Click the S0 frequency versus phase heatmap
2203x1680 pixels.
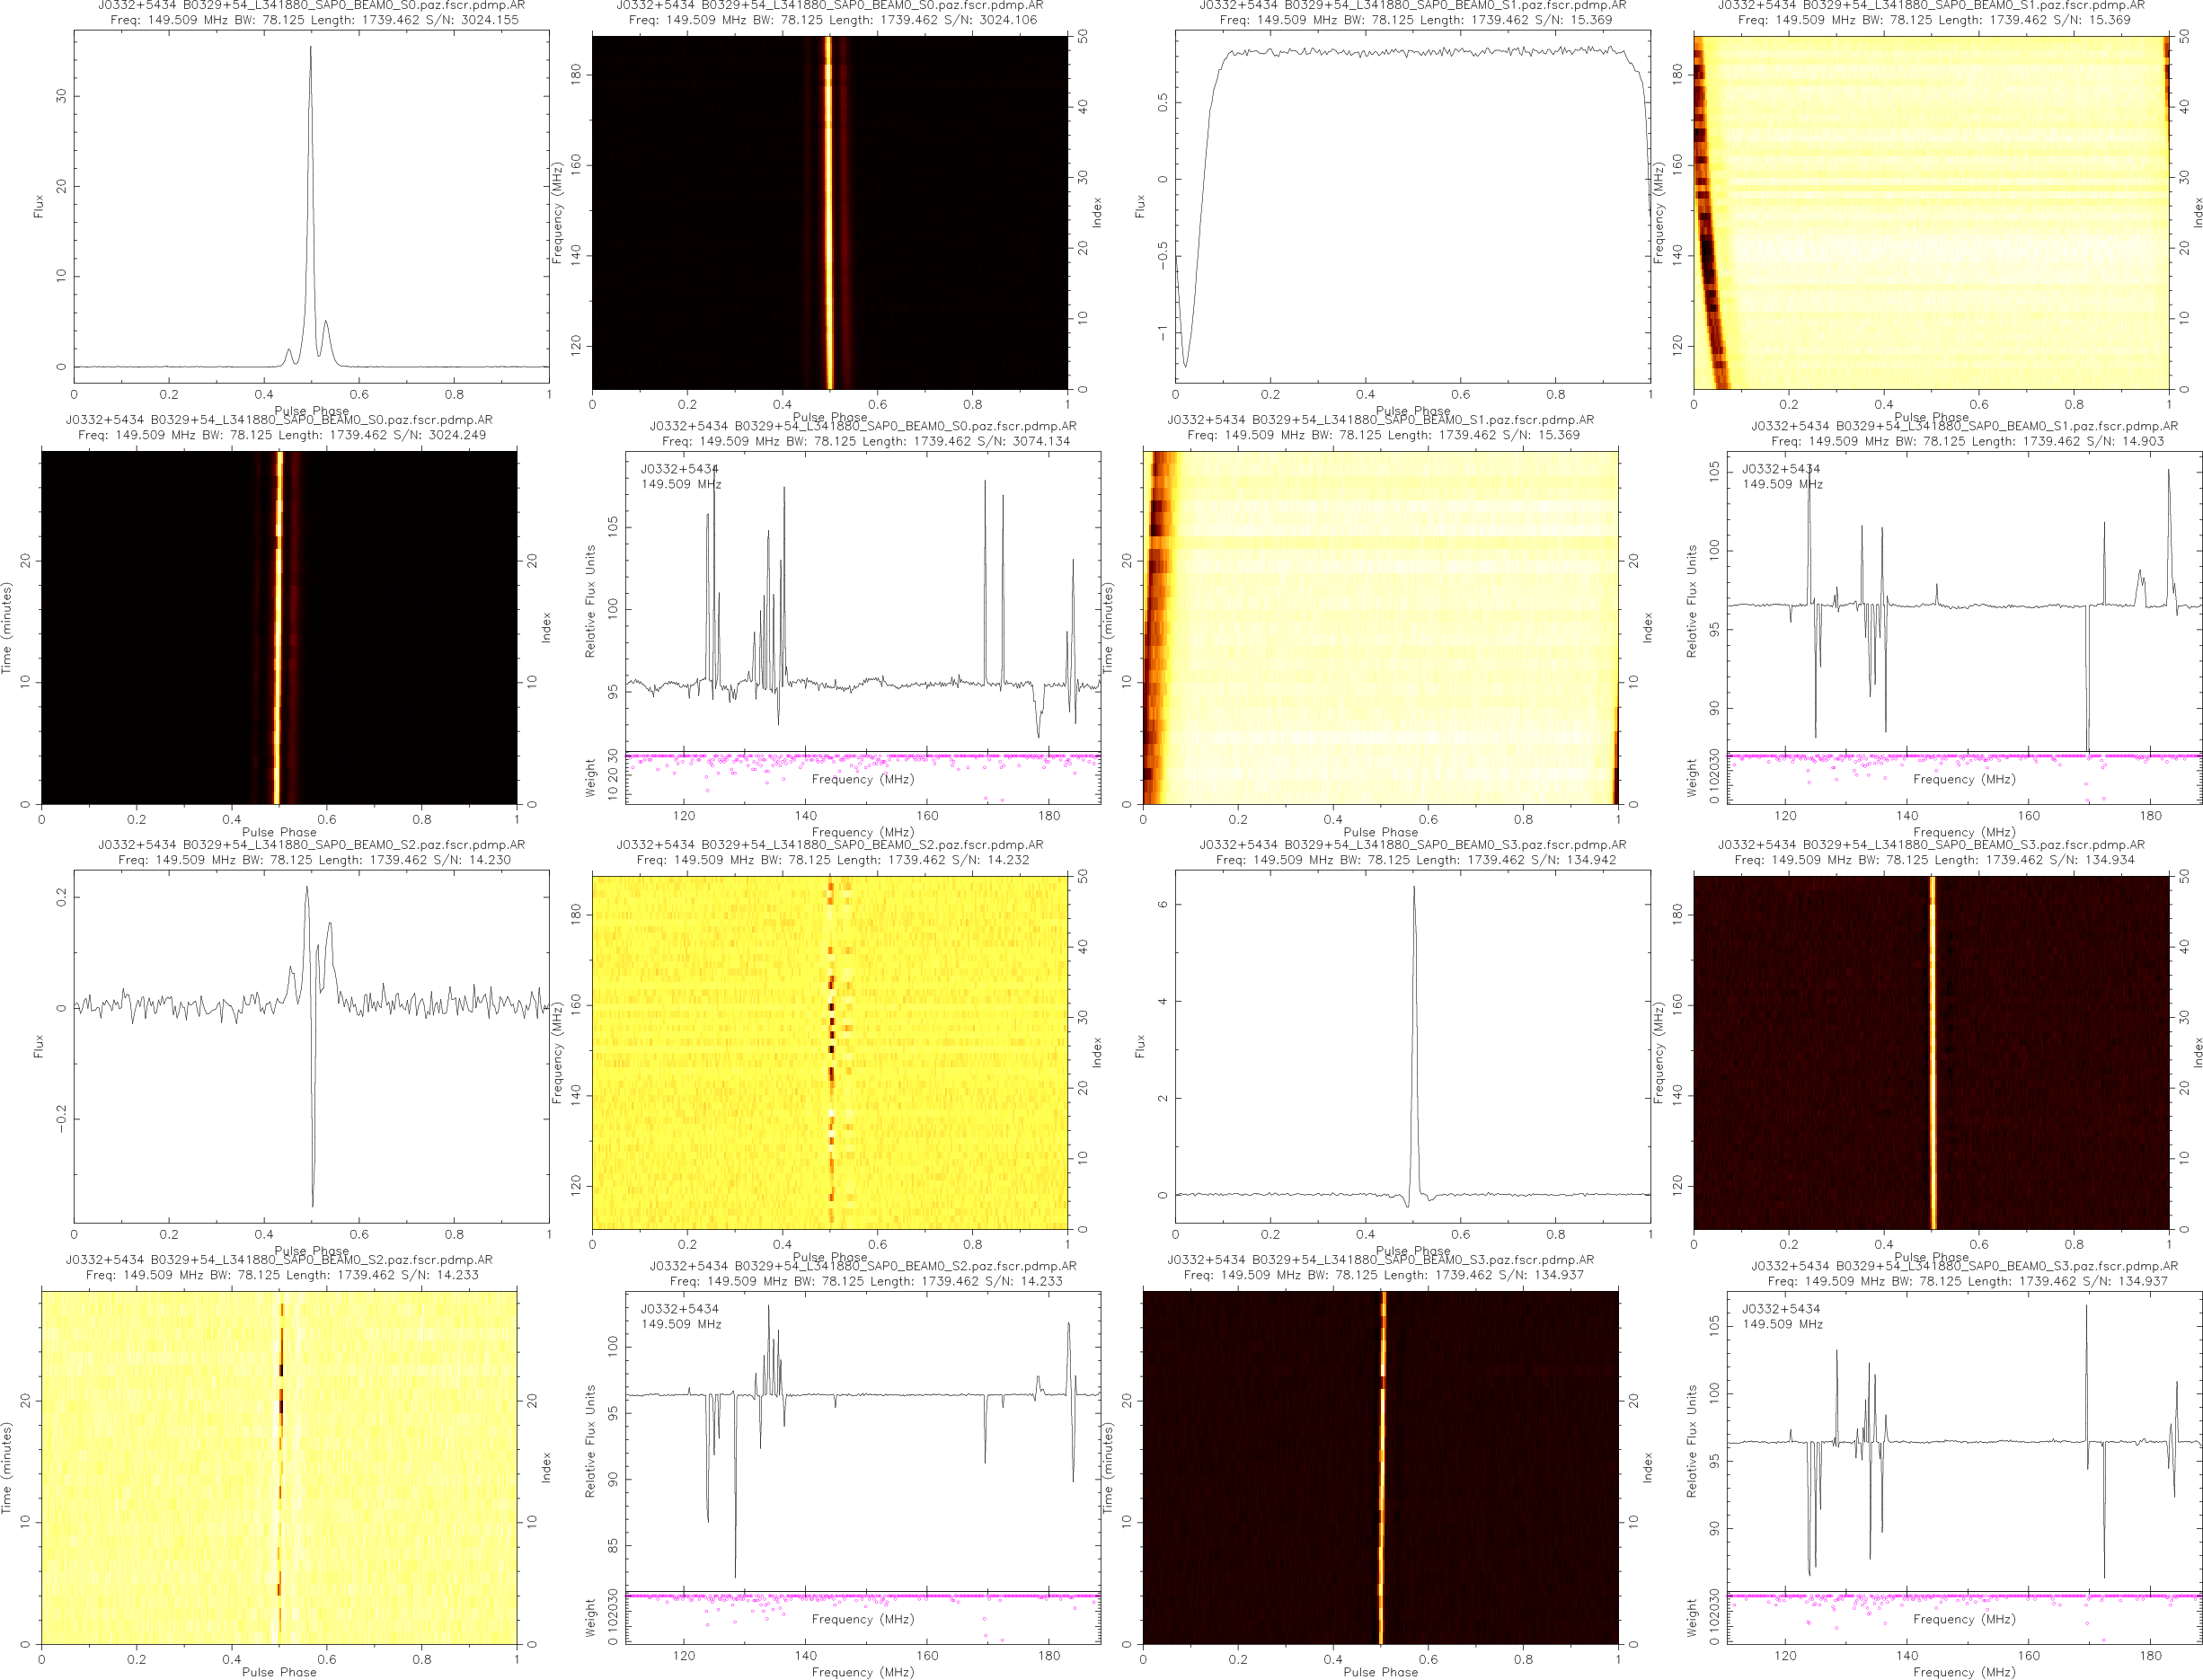pyautogui.click(x=829, y=212)
